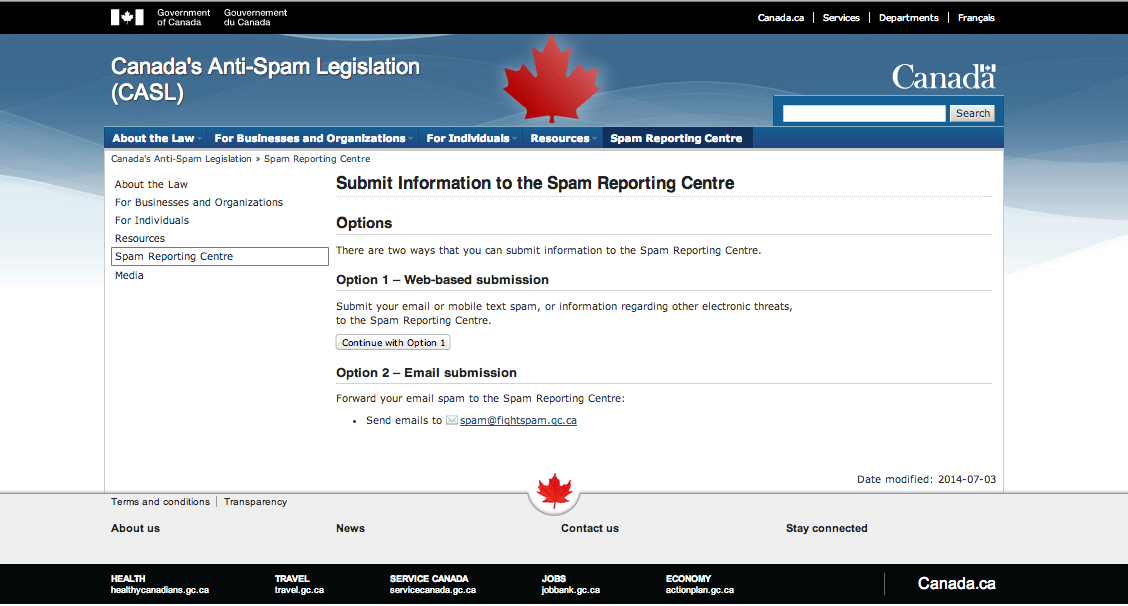Open Media in the left sidebar
The width and height of the screenshot is (1128, 606).
pos(129,275)
